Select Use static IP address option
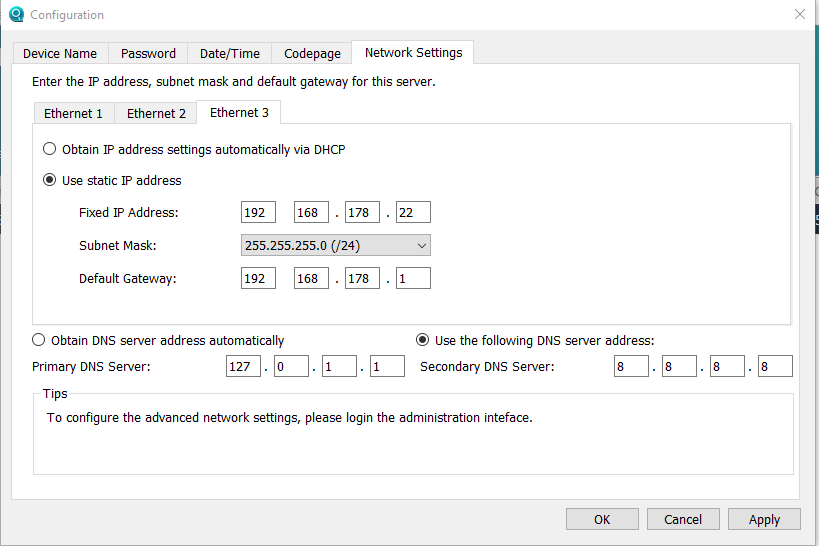The height and width of the screenshot is (546, 819). point(50,181)
